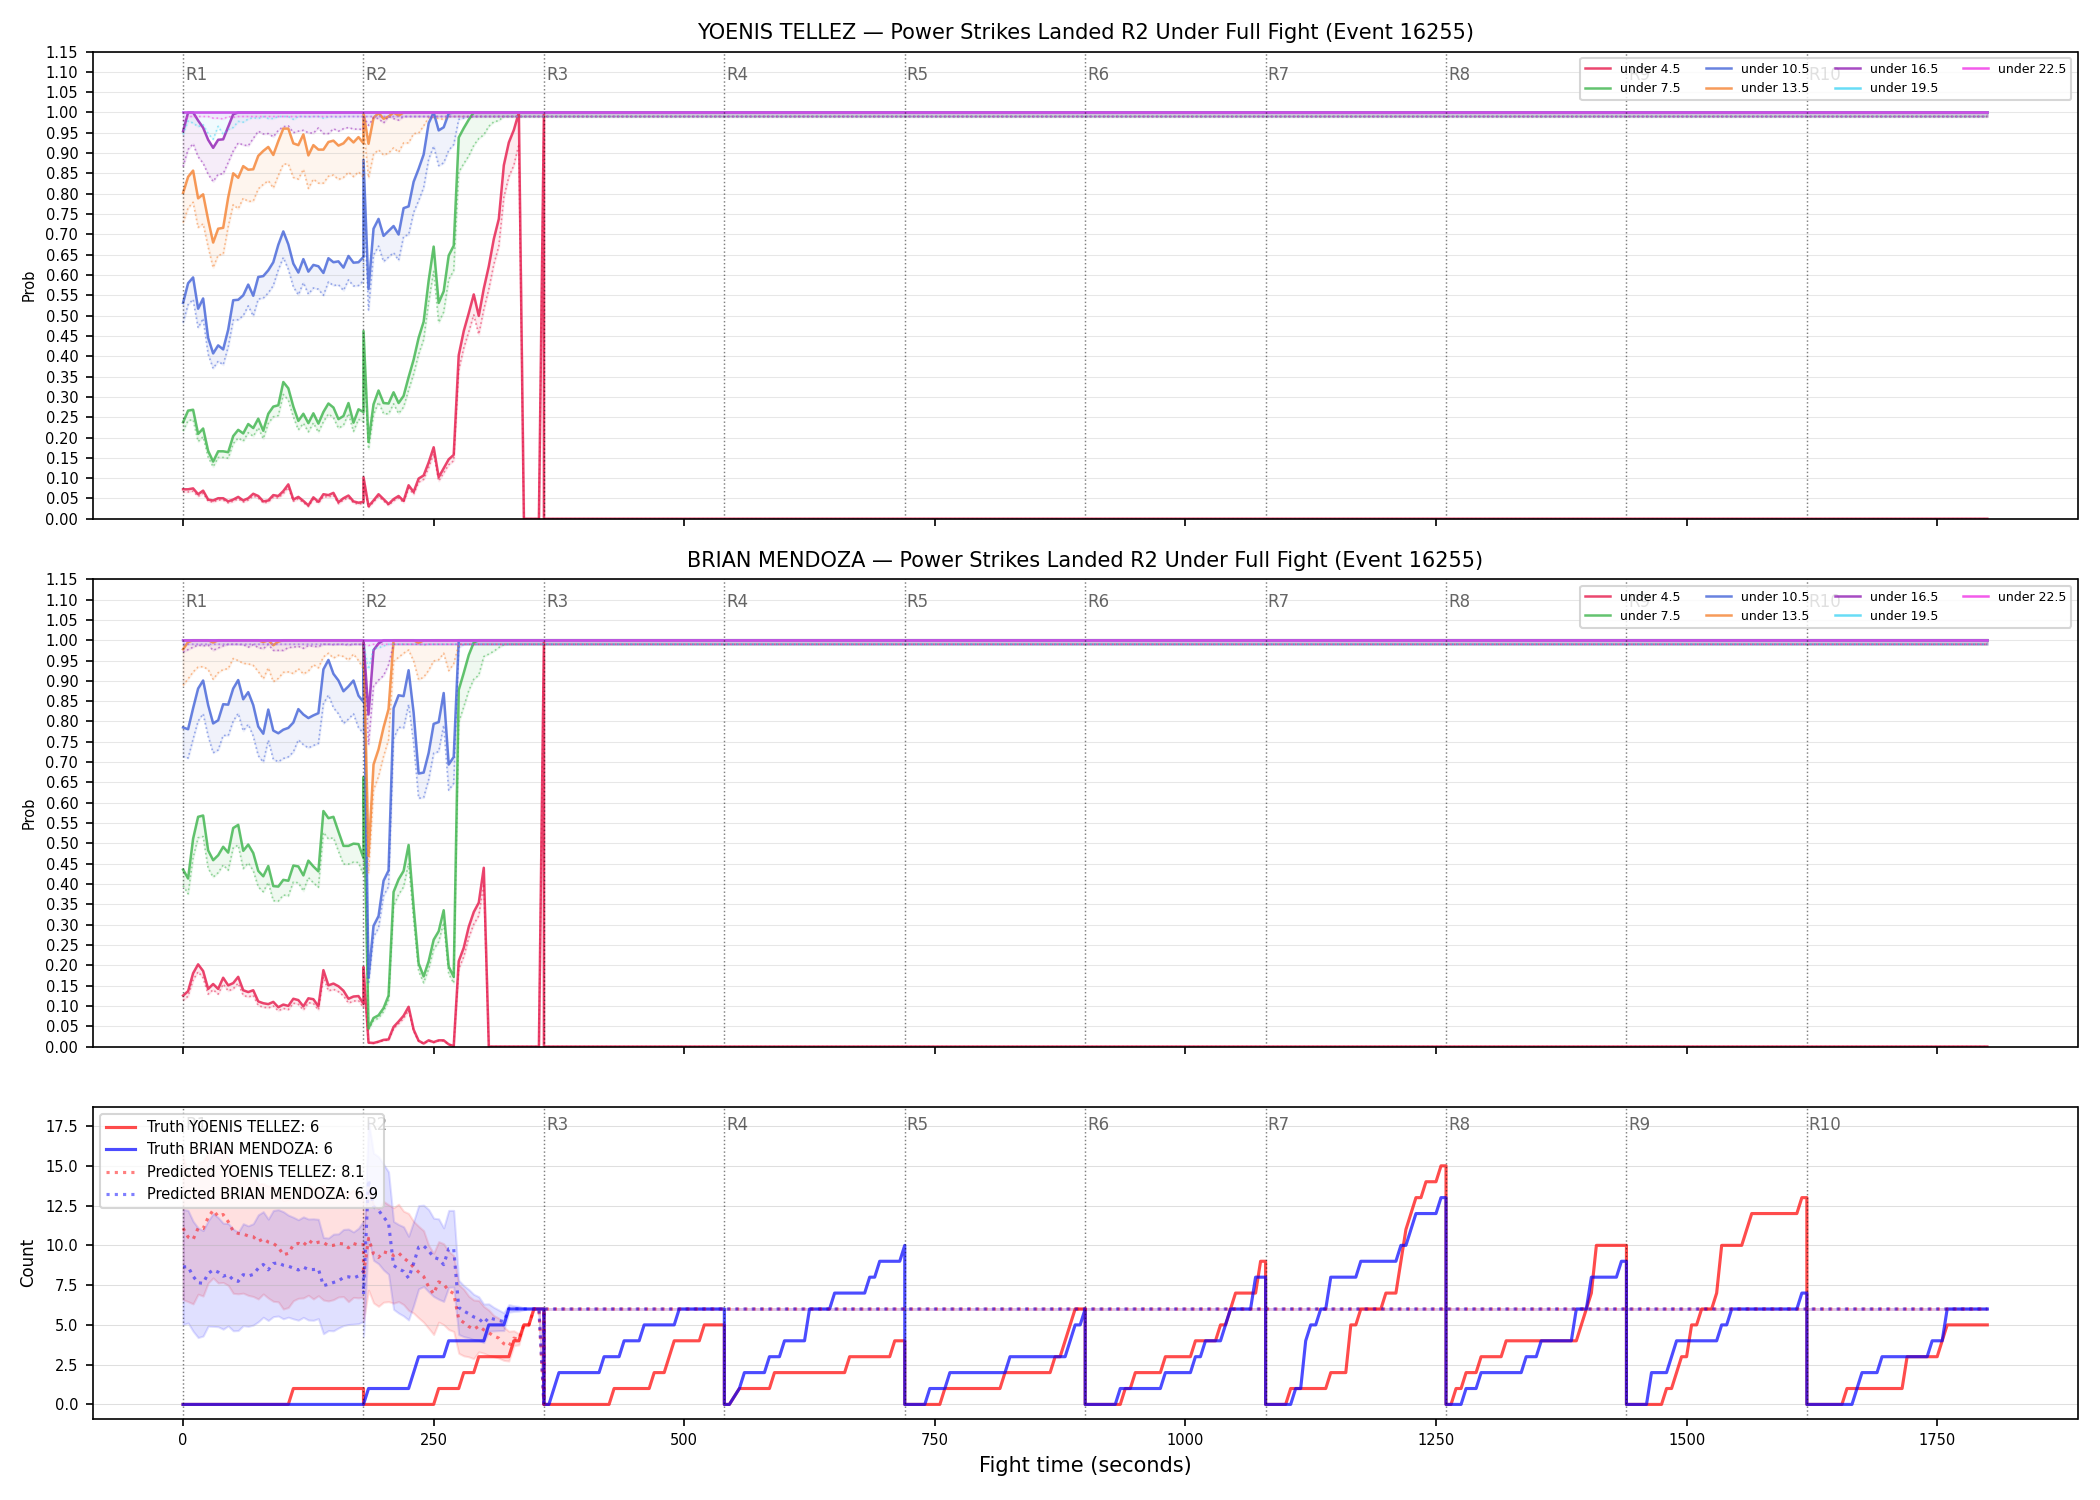Click 'under 10.5' legend entry in top chart
This screenshot has width=2100, height=1500.
pyautogui.click(x=1757, y=69)
